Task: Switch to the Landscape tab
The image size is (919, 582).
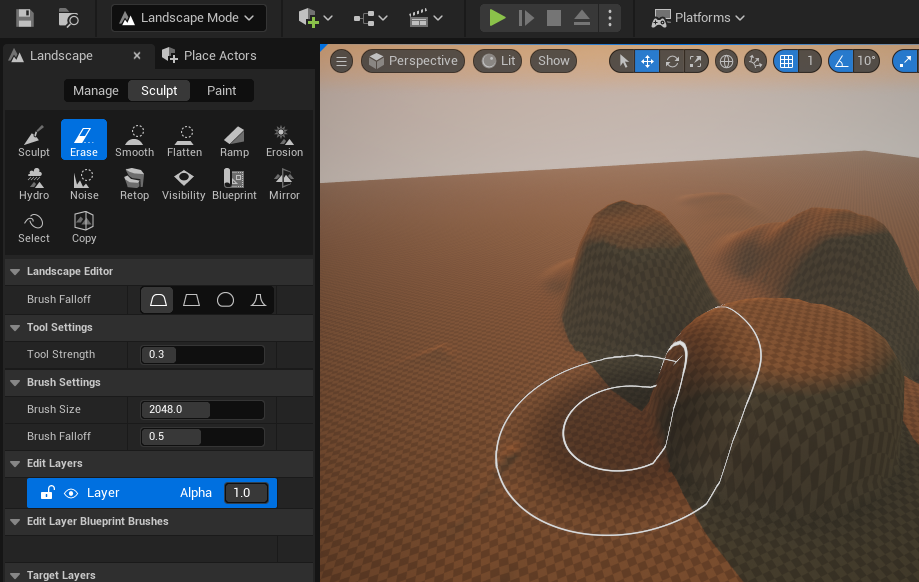Action: point(61,56)
